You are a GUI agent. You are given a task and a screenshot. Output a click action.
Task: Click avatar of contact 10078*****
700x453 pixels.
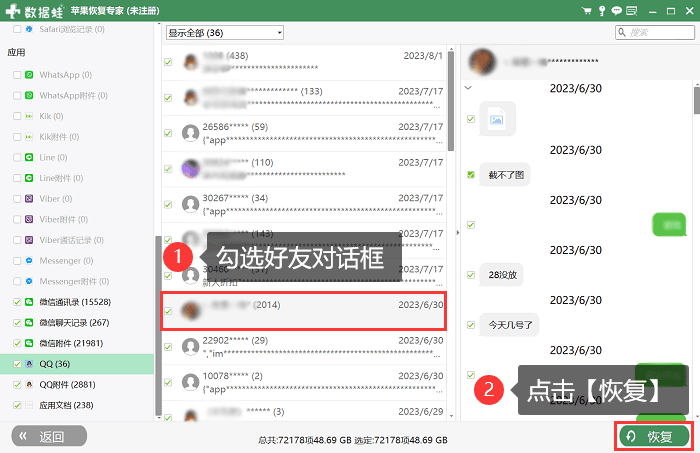[191, 382]
